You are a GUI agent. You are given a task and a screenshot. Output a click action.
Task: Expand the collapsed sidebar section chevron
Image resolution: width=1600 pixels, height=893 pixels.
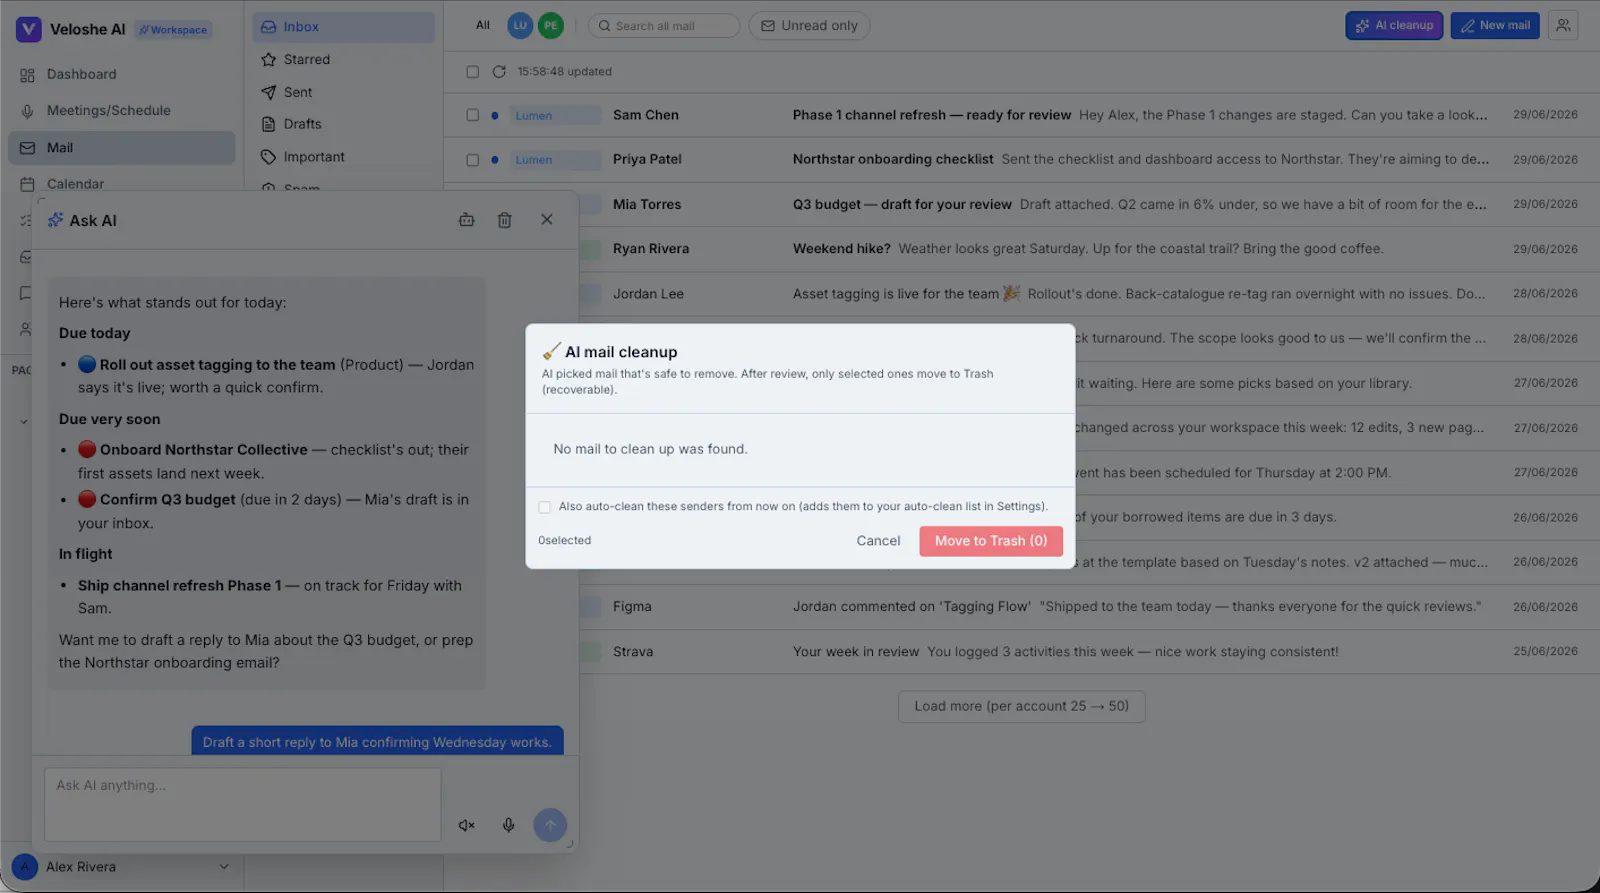pyautogui.click(x=24, y=421)
